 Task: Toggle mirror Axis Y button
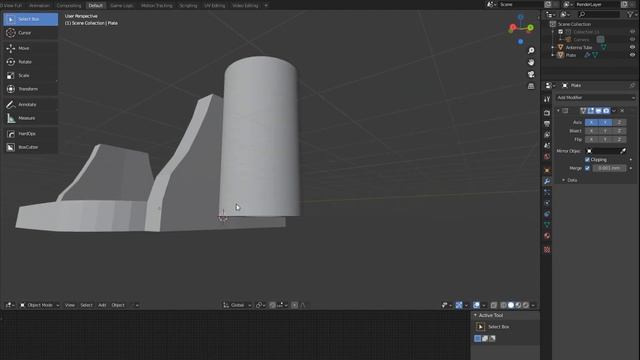pyautogui.click(x=605, y=122)
